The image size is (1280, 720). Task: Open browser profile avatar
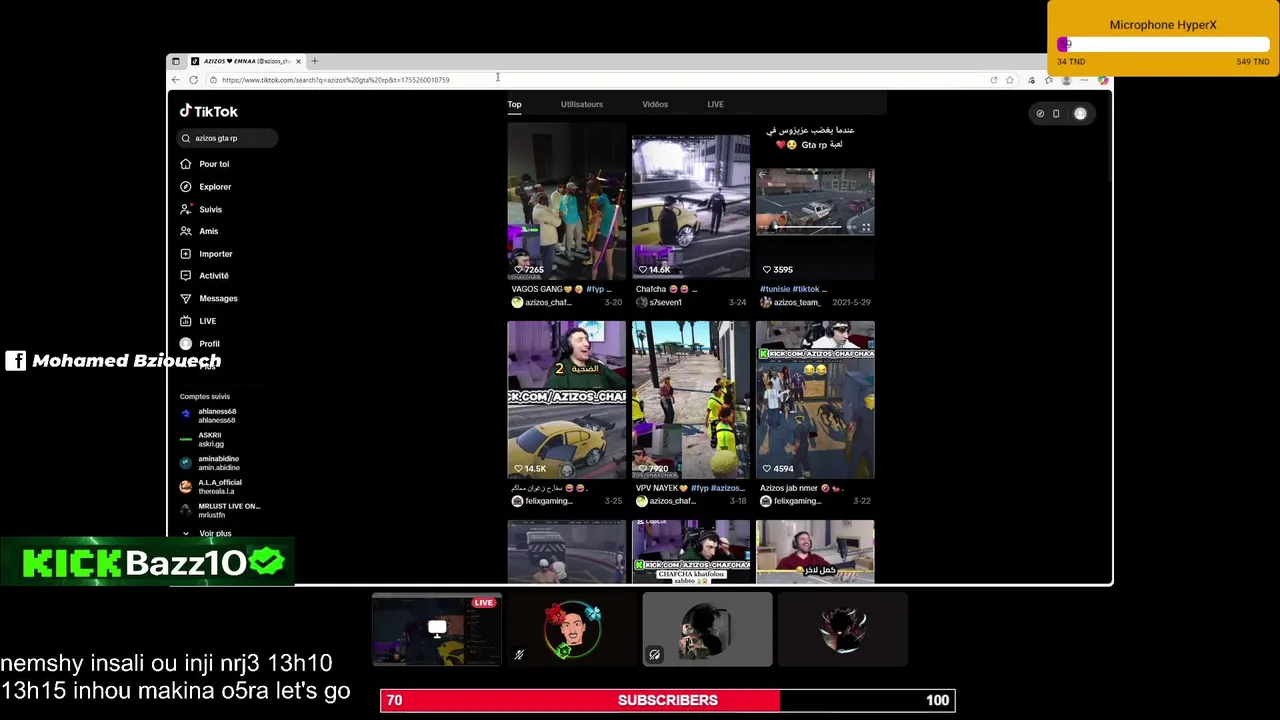1066,80
